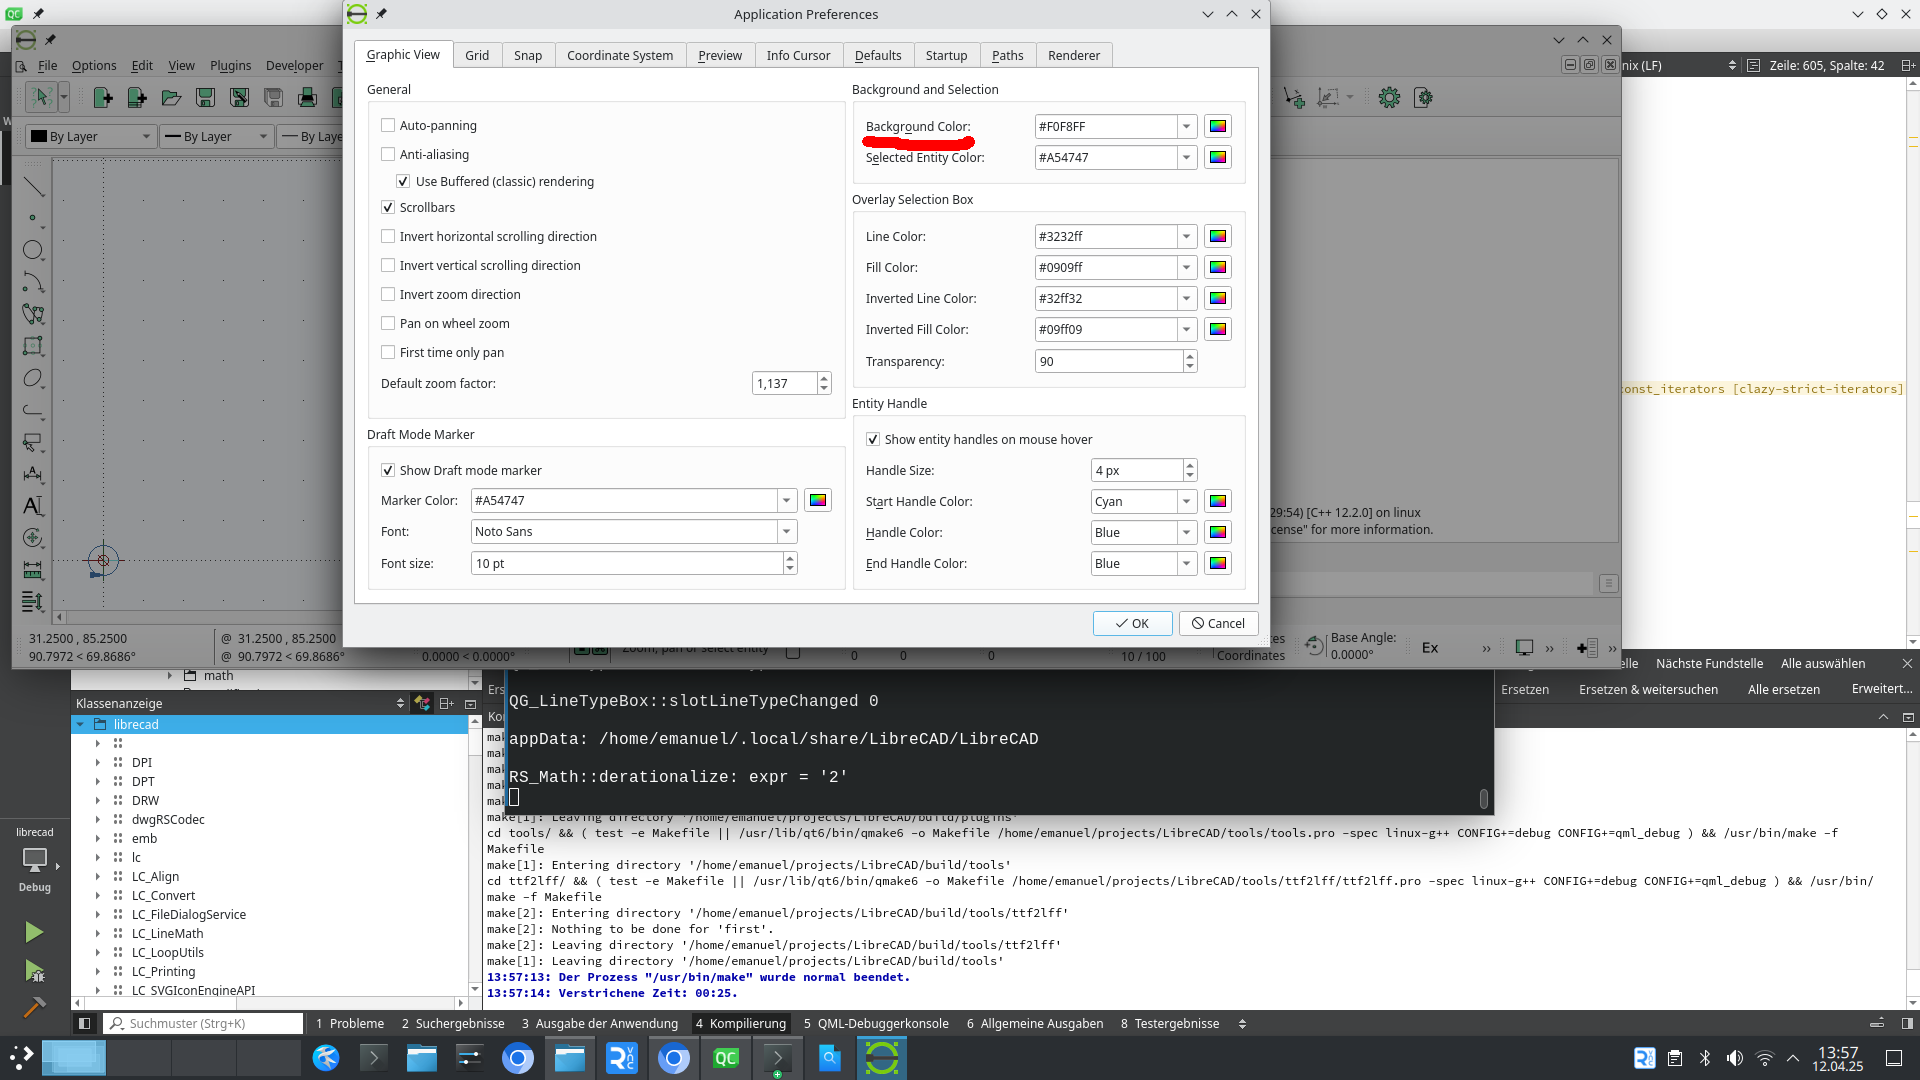Screen dimensions: 1920x1080
Task: Open color picker for Background Color
Action: (1217, 127)
